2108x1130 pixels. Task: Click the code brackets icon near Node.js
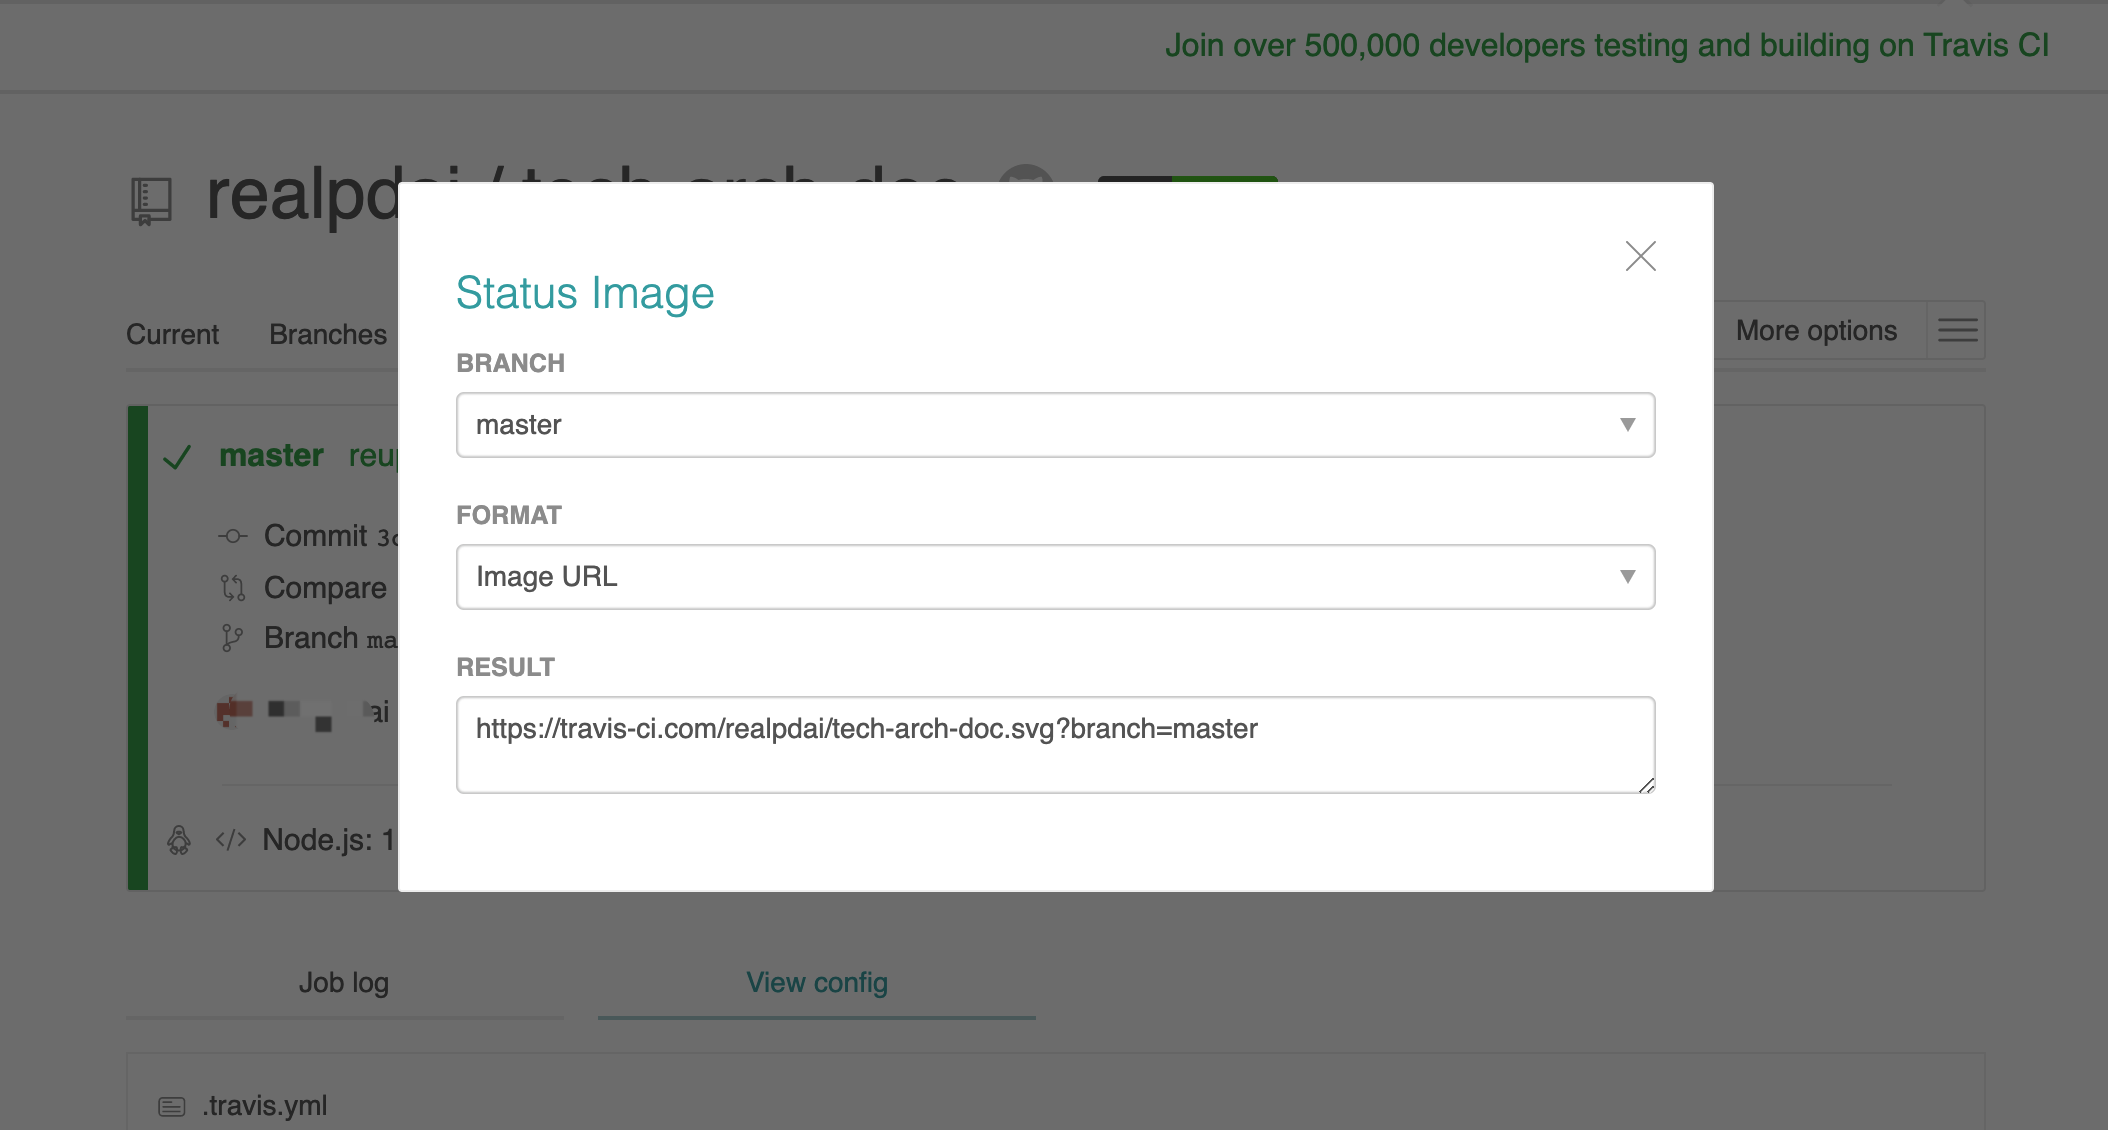point(231,840)
